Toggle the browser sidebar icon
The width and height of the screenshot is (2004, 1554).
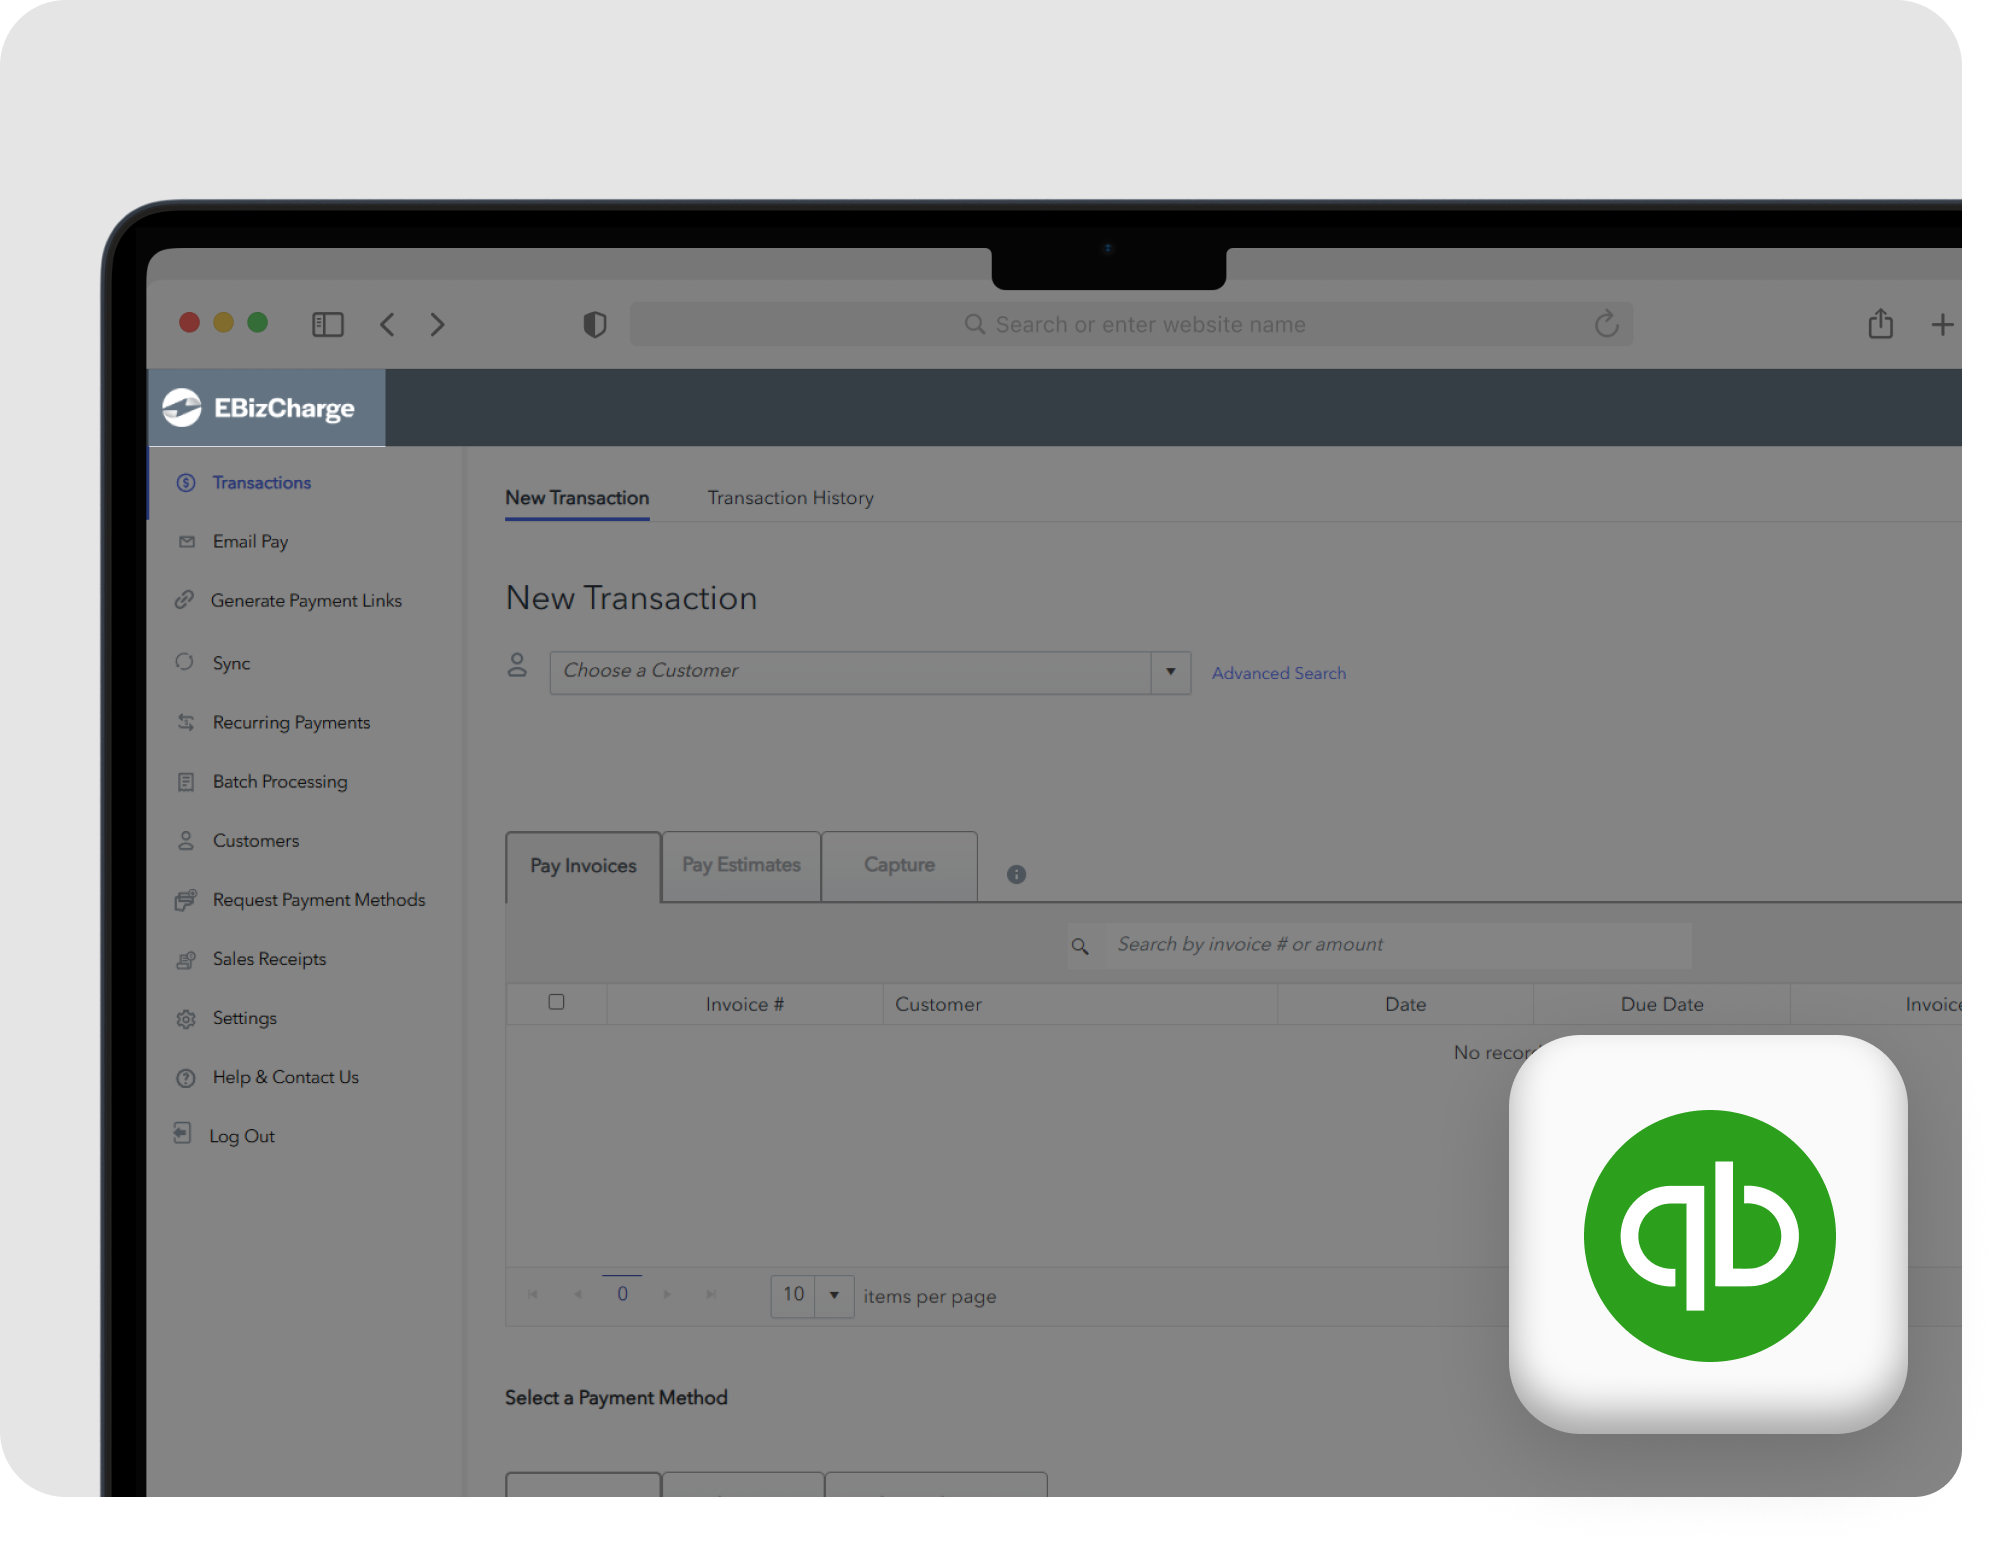pos(327,325)
